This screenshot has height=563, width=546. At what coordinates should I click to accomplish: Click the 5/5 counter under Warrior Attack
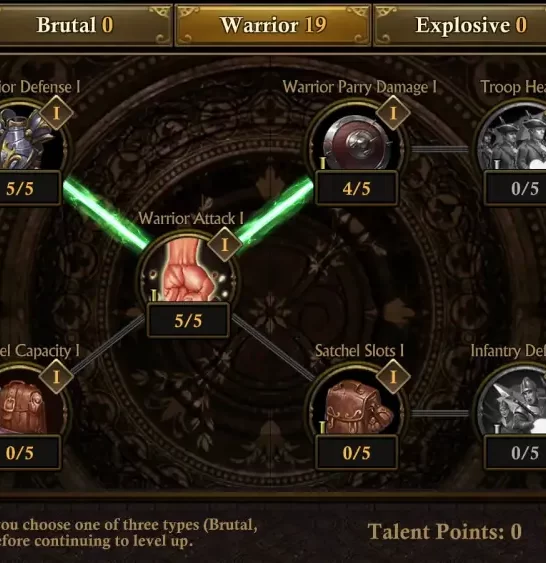pyautogui.click(x=188, y=320)
